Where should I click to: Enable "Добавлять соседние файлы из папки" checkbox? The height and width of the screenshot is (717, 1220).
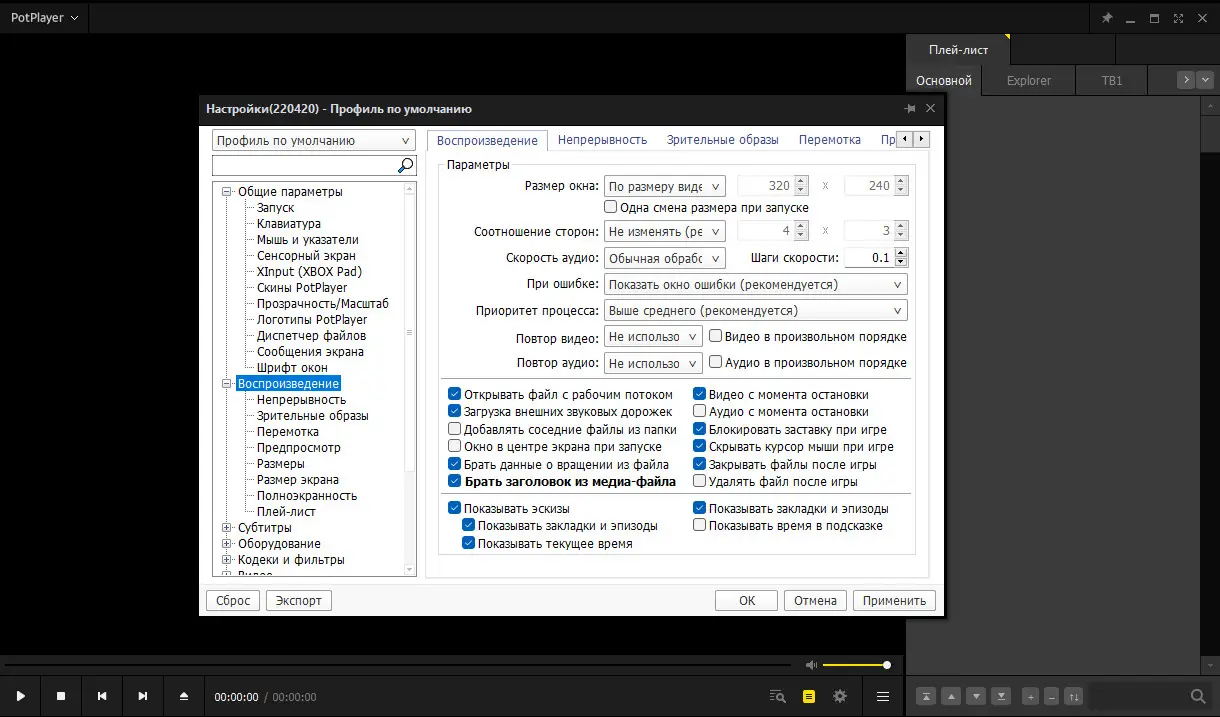(x=455, y=429)
